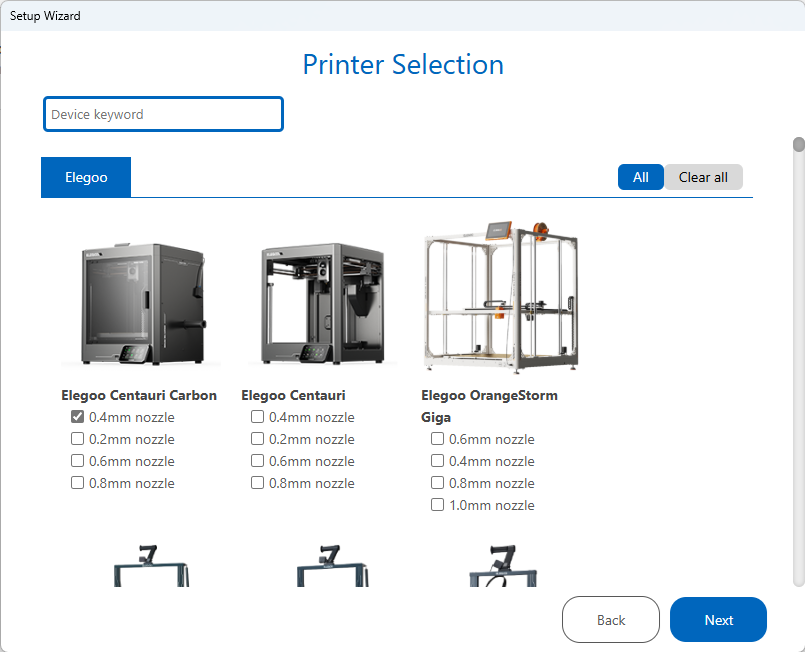Check Elegoo Centauri 0.8mm nozzle
This screenshot has width=805, height=652.
coord(257,483)
